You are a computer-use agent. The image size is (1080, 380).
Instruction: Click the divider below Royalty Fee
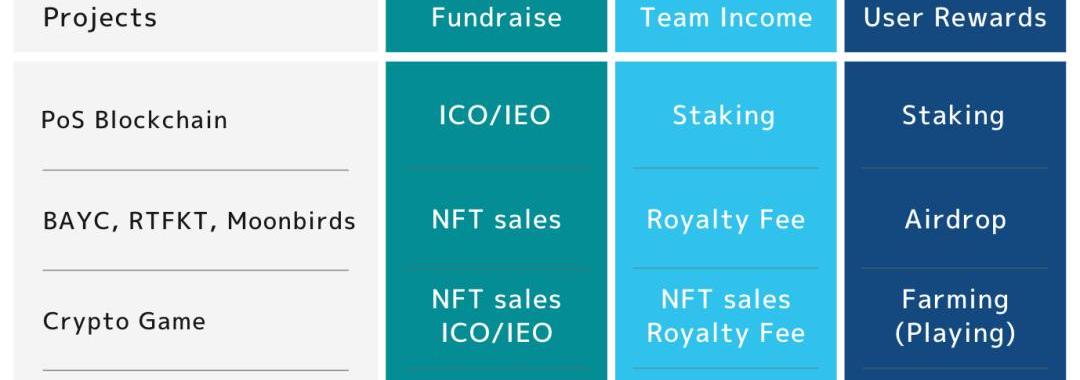pos(726,268)
